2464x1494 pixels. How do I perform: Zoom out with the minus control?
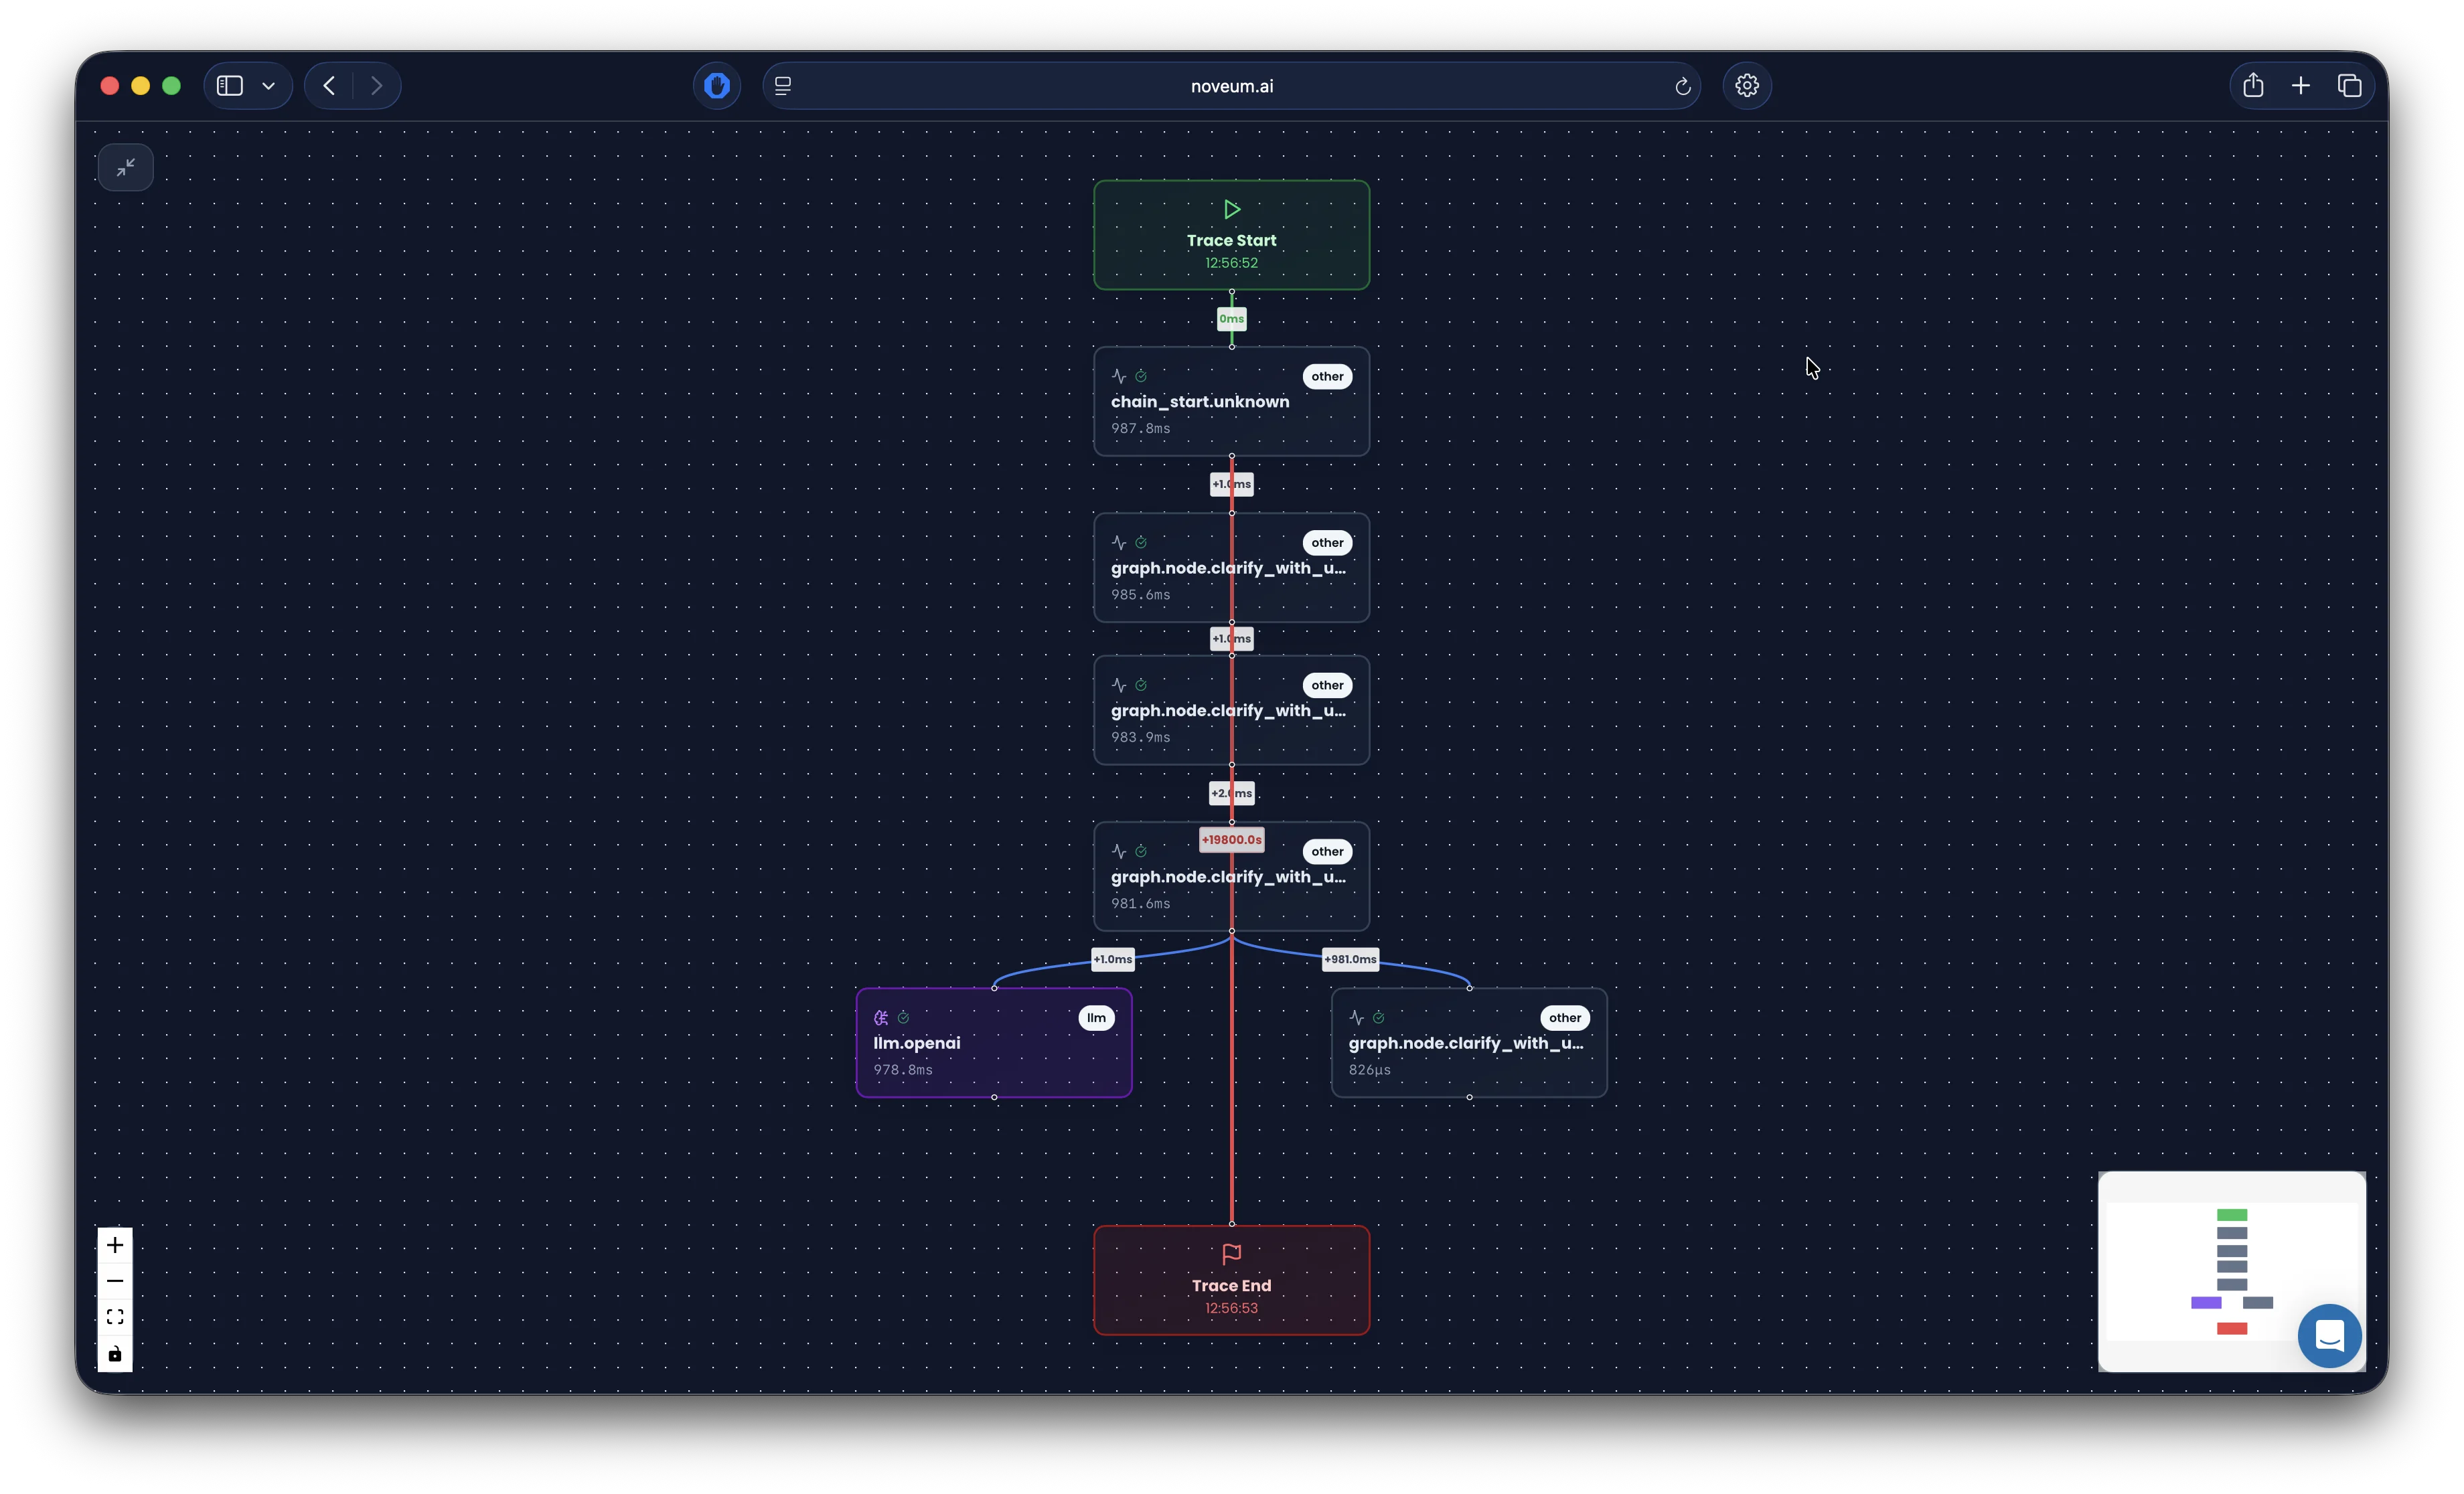click(115, 1281)
